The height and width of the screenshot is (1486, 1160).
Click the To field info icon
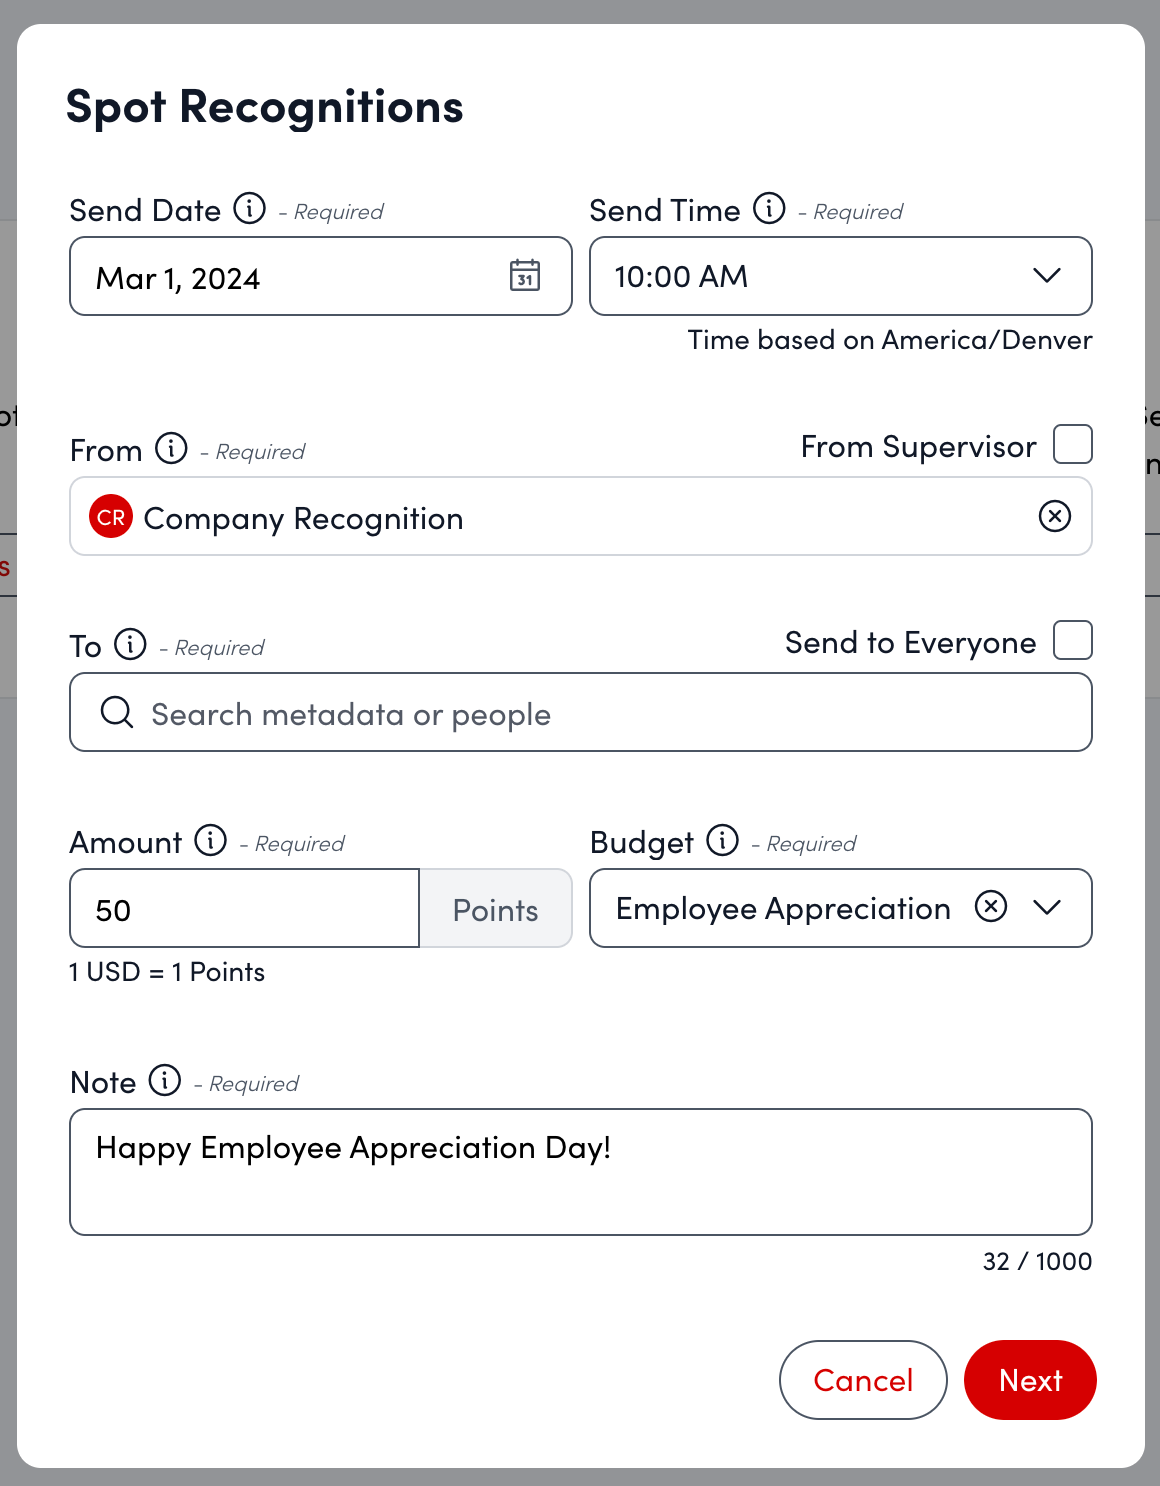click(x=131, y=645)
